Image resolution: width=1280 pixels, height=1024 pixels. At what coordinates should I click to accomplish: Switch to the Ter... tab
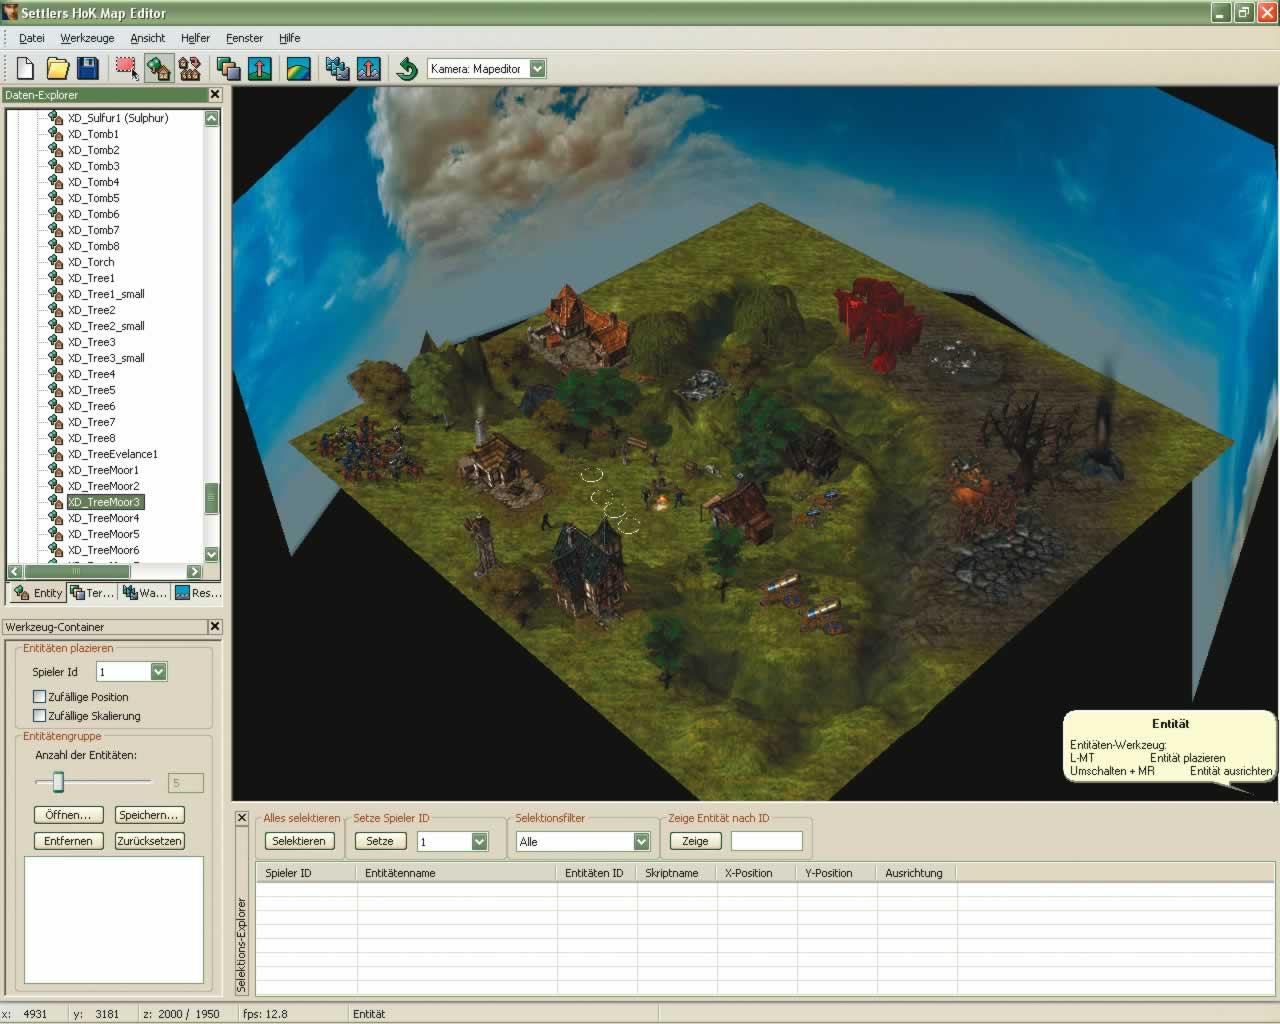pos(92,593)
